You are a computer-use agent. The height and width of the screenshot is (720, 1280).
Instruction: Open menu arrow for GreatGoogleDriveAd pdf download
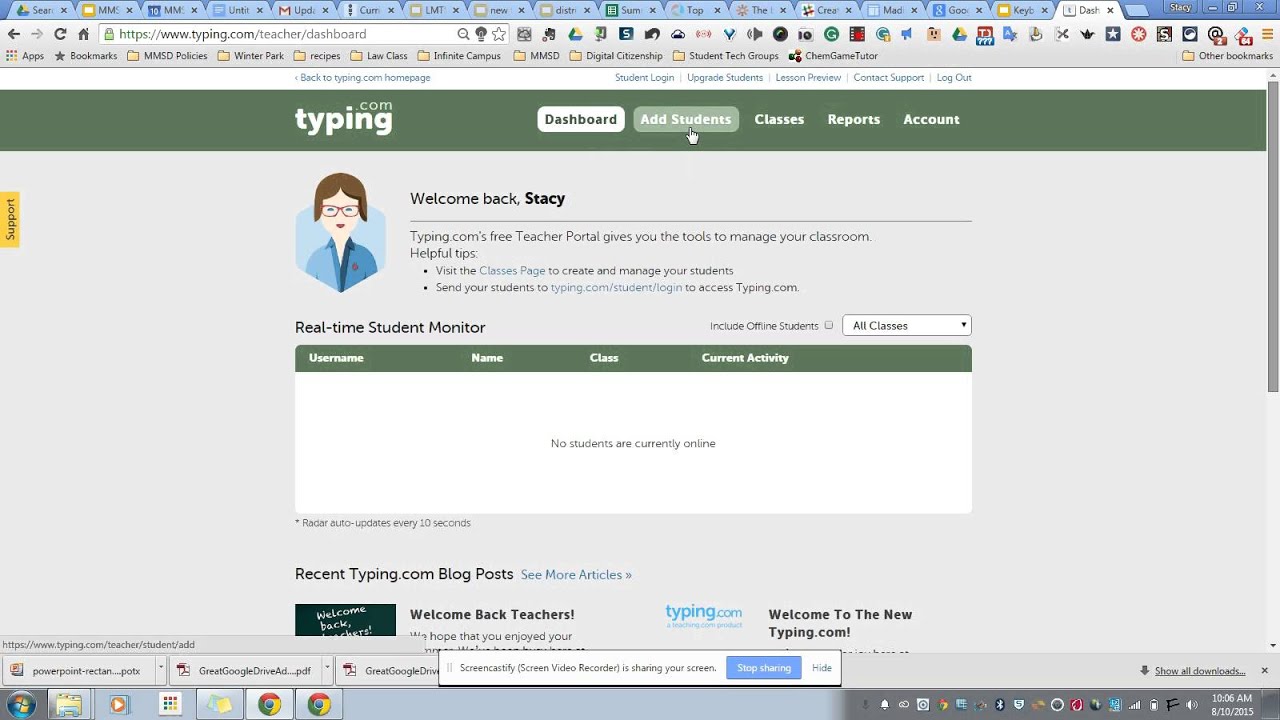[327, 670]
